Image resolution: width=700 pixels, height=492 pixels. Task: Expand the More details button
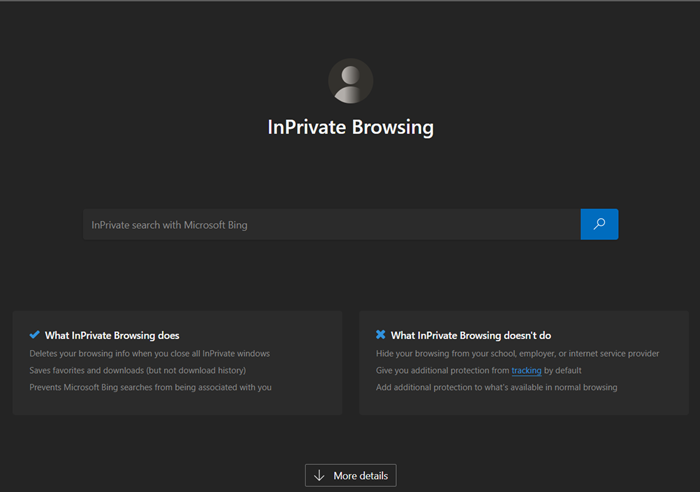point(351,475)
